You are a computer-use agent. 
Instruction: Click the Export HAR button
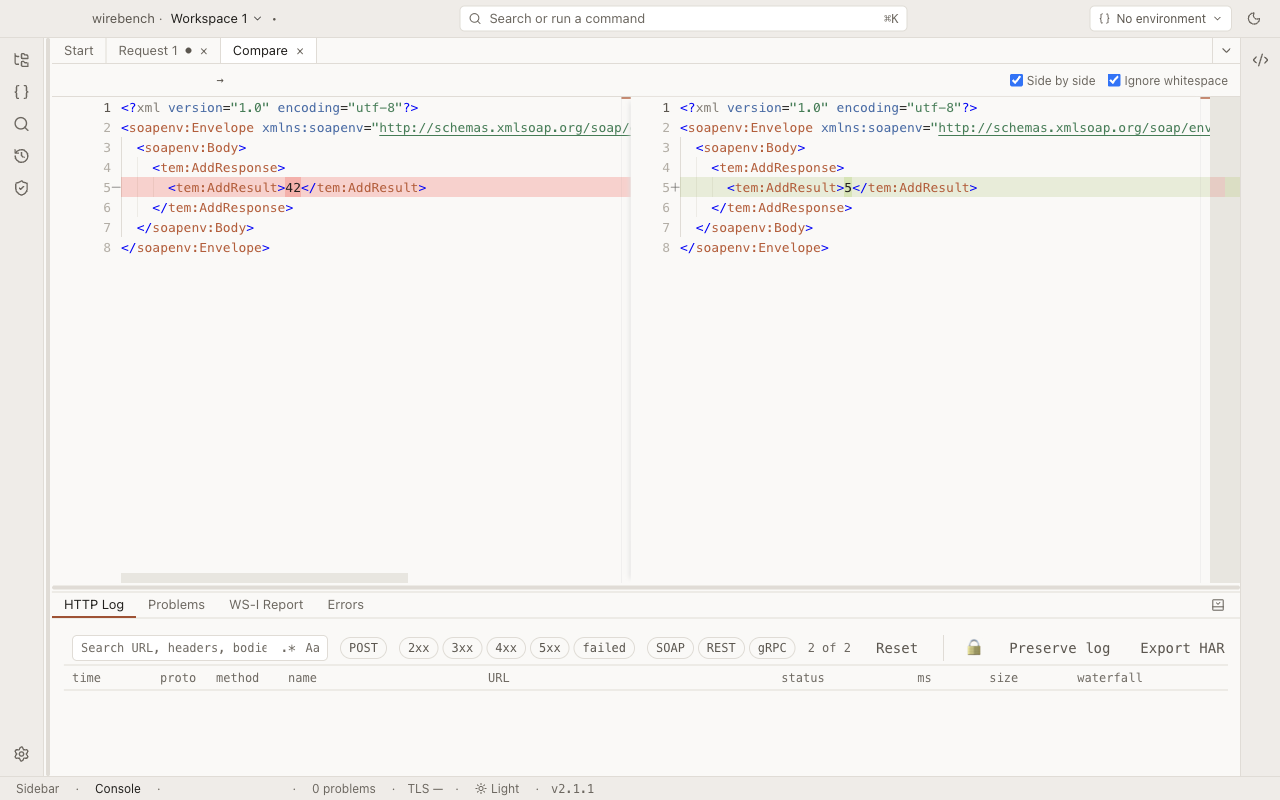(1182, 648)
